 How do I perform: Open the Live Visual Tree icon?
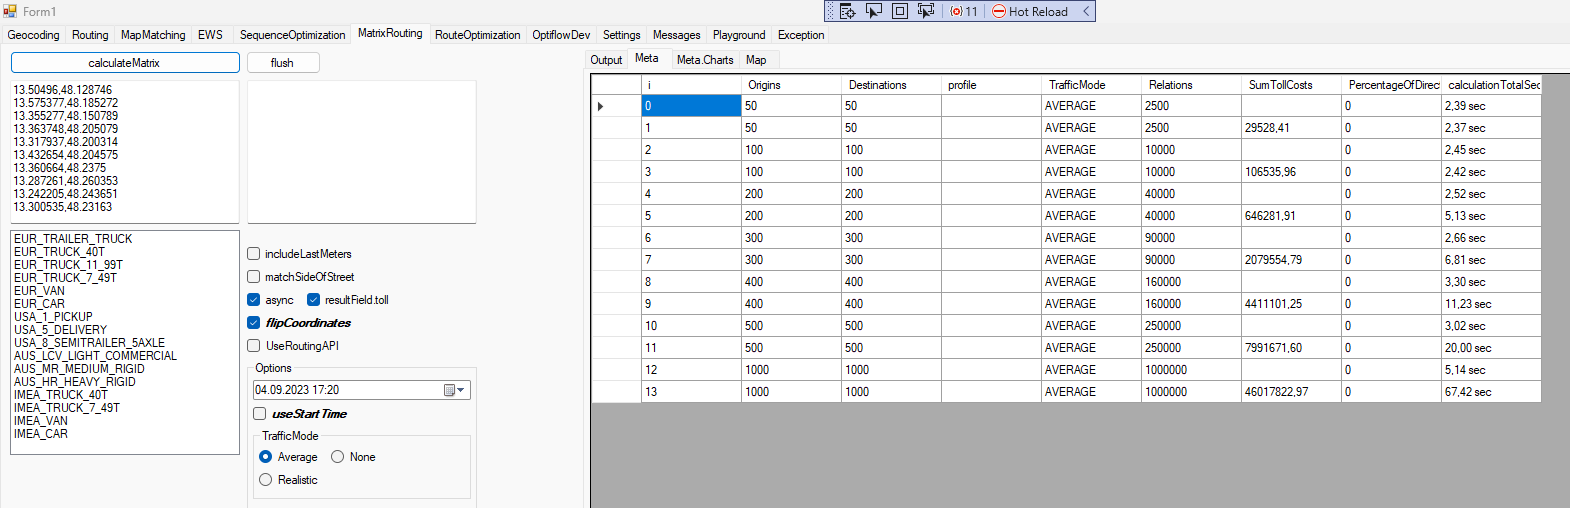tap(847, 11)
